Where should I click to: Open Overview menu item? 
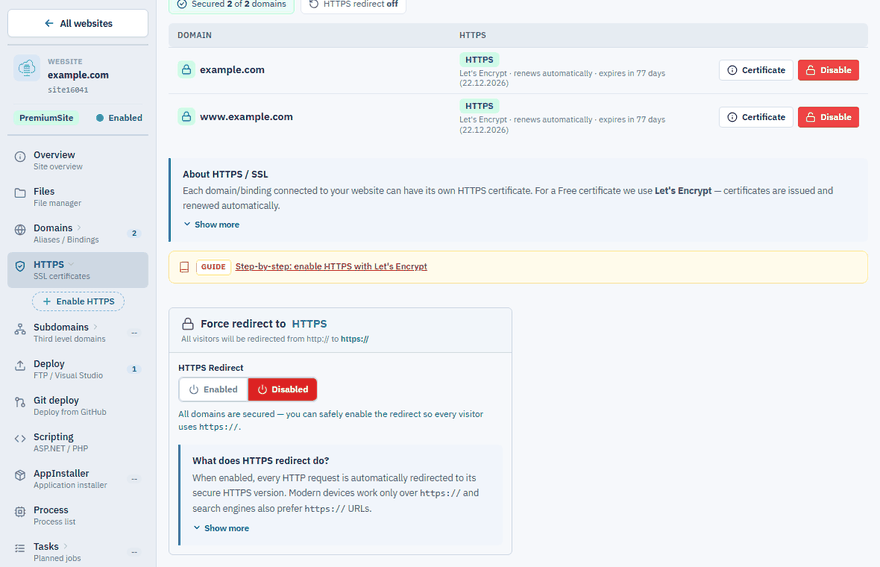[x=78, y=160]
